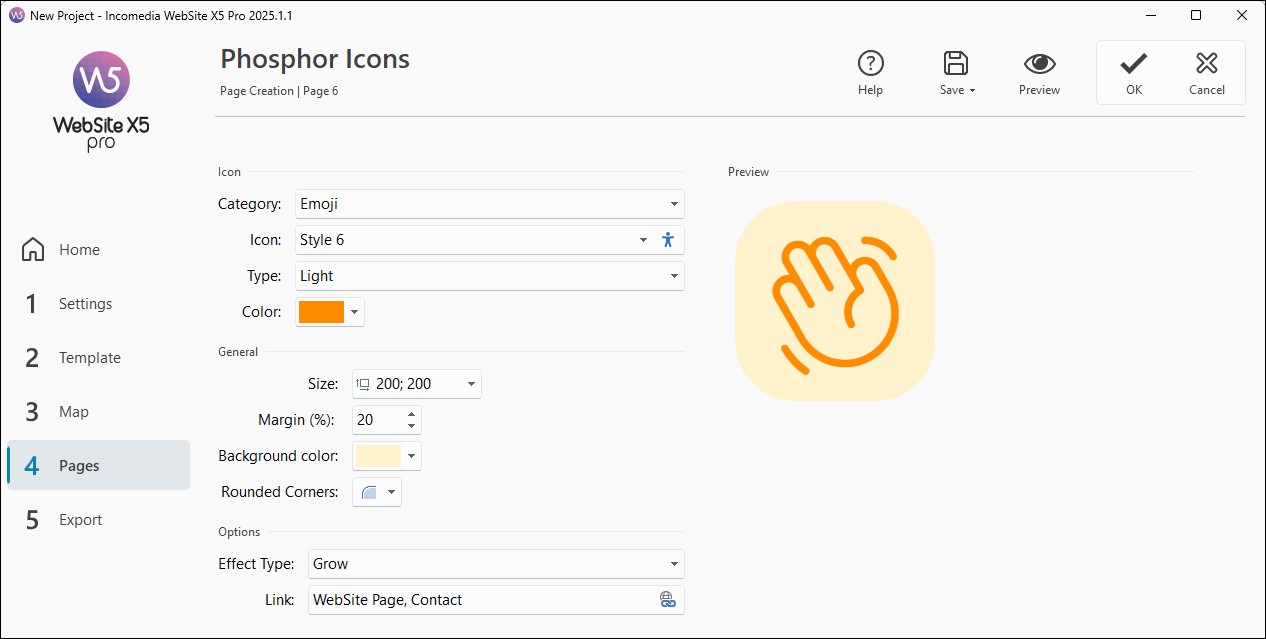The width and height of the screenshot is (1266, 639).
Task: Click the Cancel X button
Action: pyautogui.click(x=1207, y=73)
